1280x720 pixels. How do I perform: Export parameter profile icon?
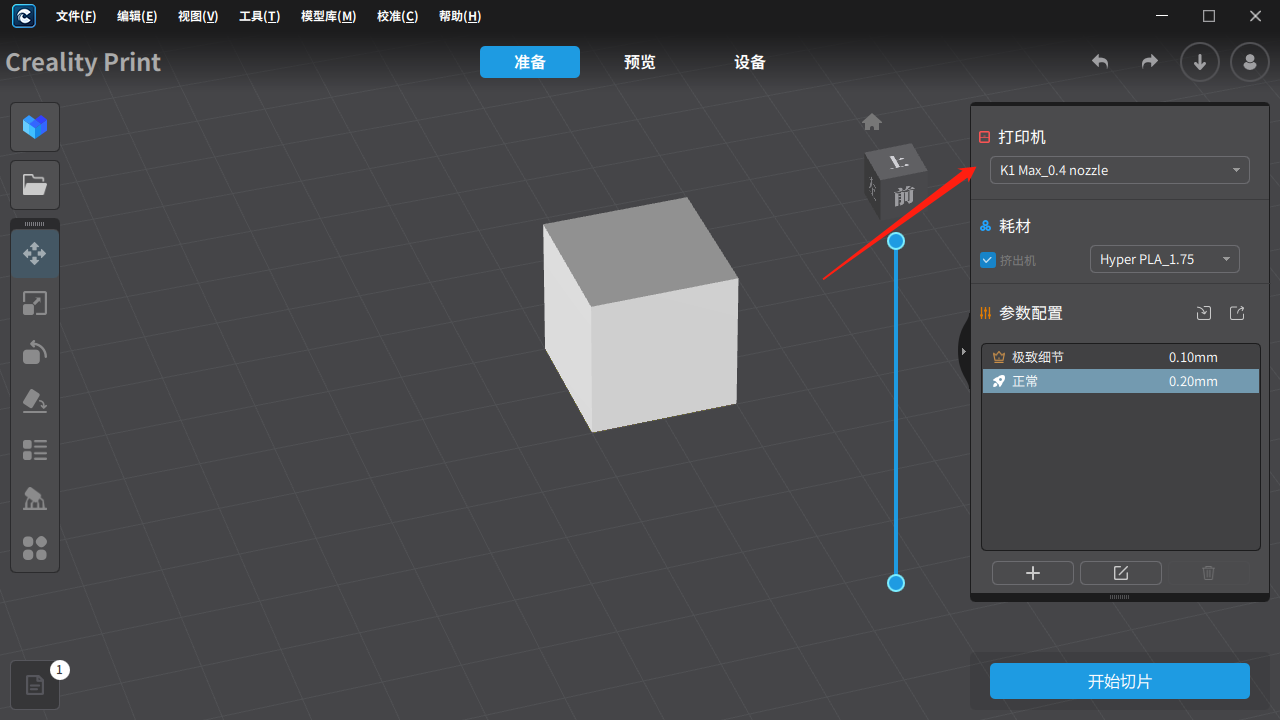click(1237, 313)
